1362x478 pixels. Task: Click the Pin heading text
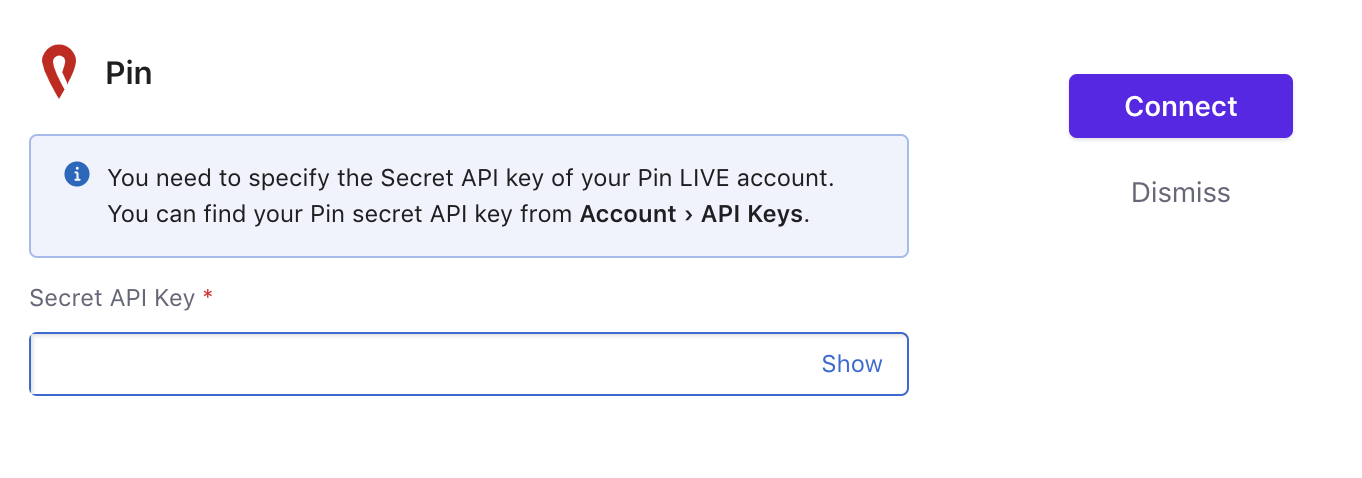129,73
